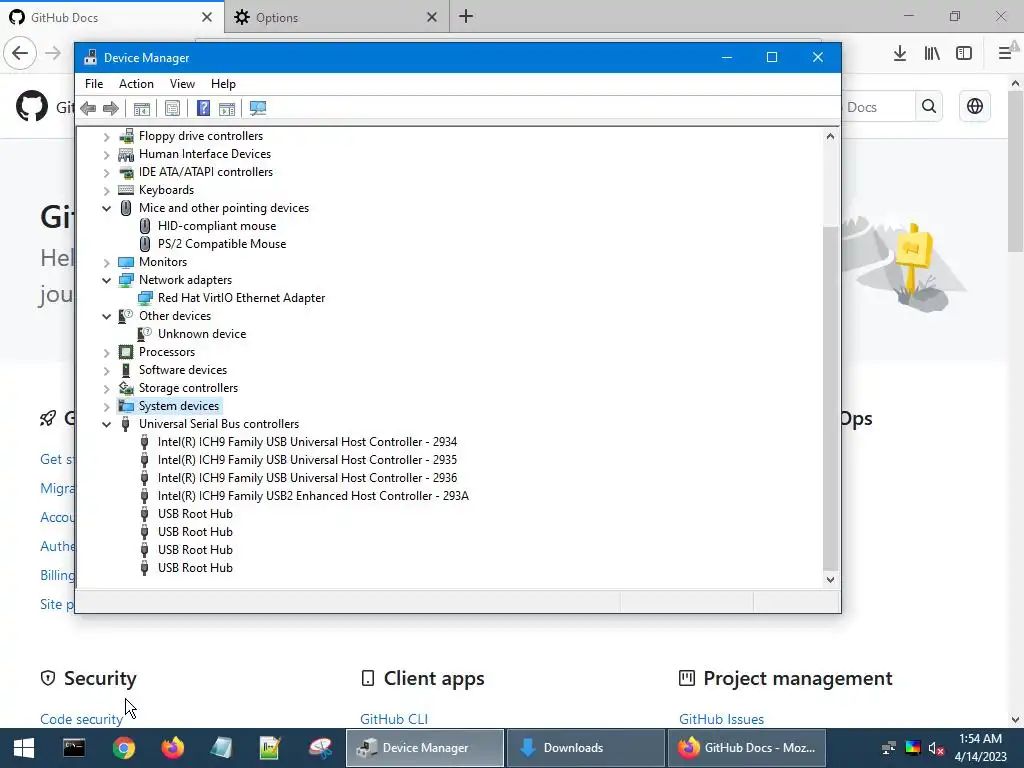Screen dimensions: 1024x768
Task: Click Device Manager scrollbar down arrow
Action: (830, 579)
